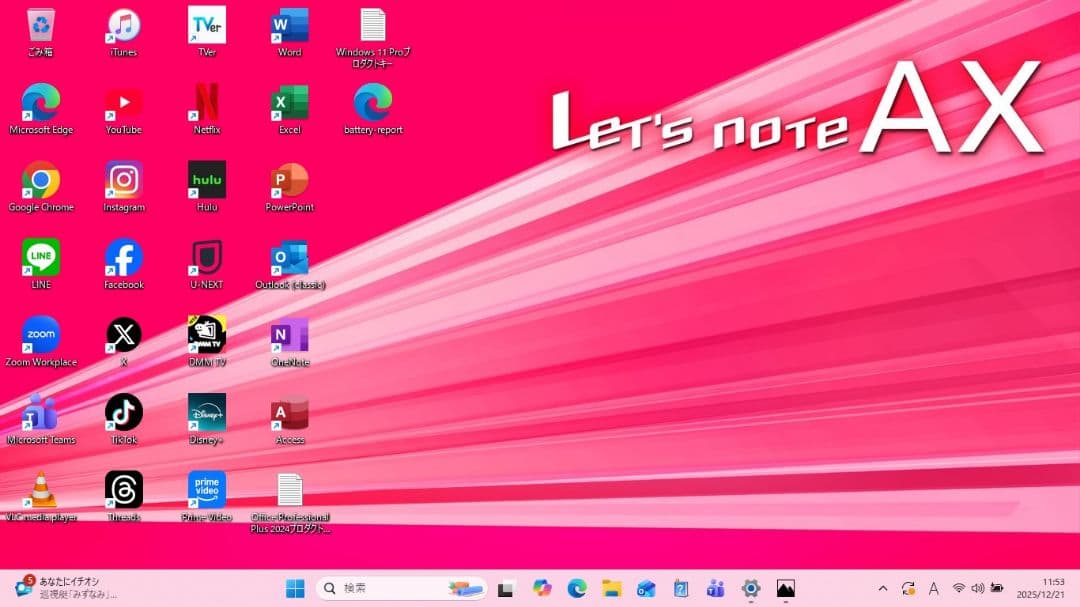
Task: Select the Zoom Workplace shortcut
Action: coord(41,336)
